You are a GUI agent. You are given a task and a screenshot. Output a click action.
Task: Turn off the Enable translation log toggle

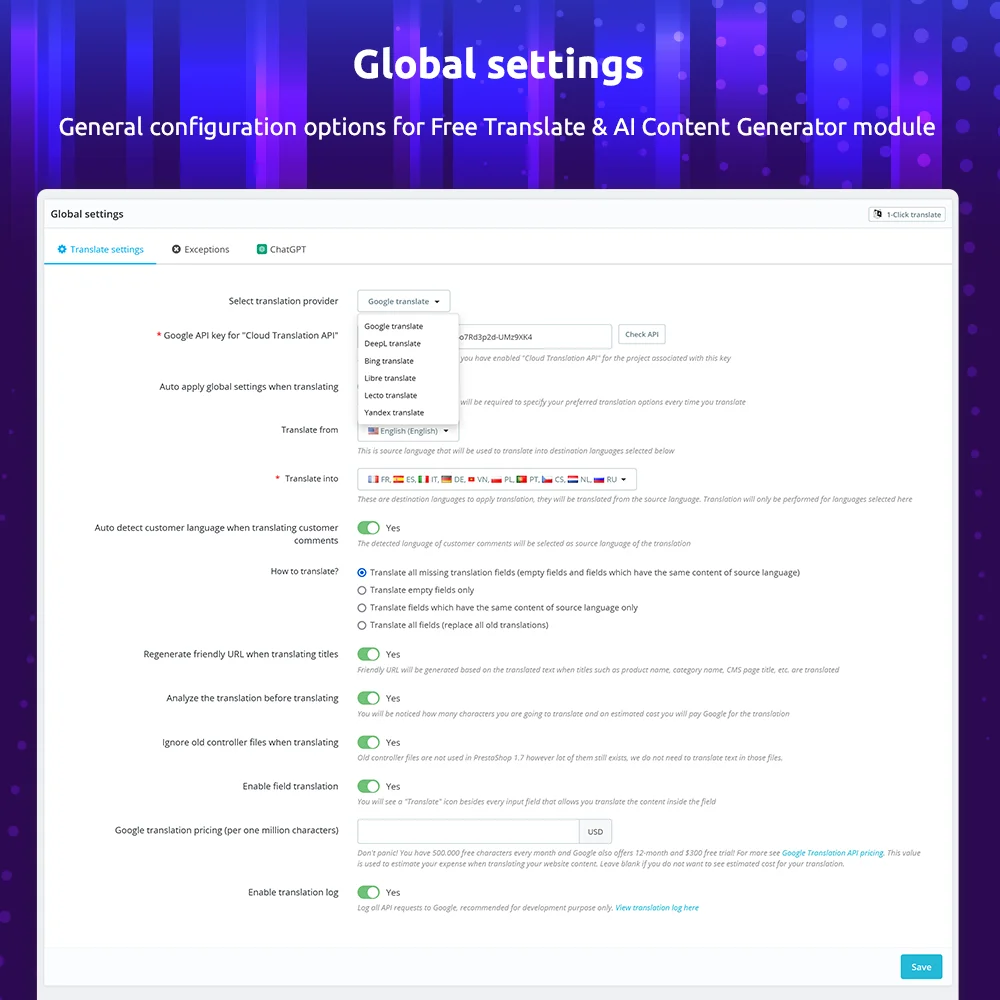(370, 892)
